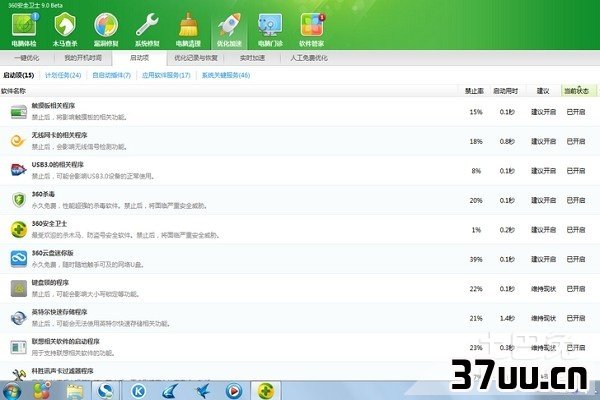The width and height of the screenshot is (600, 400).
Task: Open 电脑清理 broom cleanup icon
Action: click(x=188, y=29)
